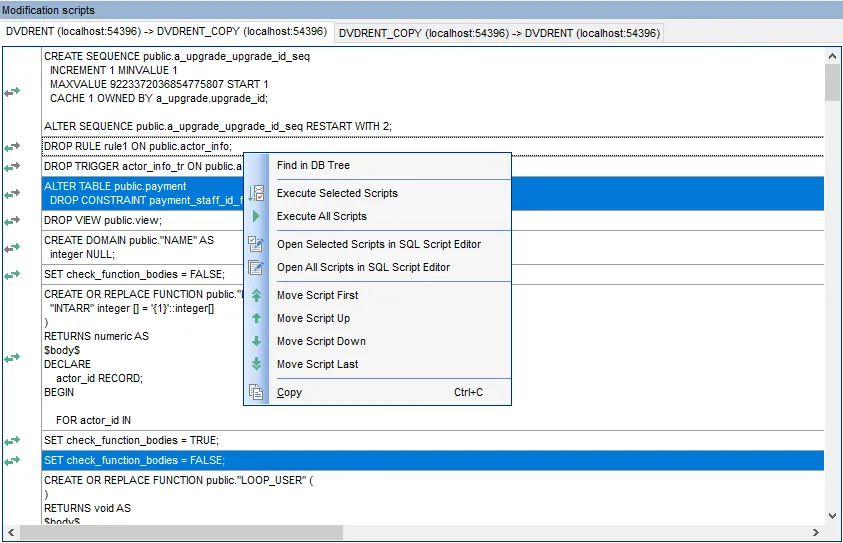Click horizontal scrollbar right arrow
The image size is (843, 543).
pyautogui.click(x=818, y=533)
